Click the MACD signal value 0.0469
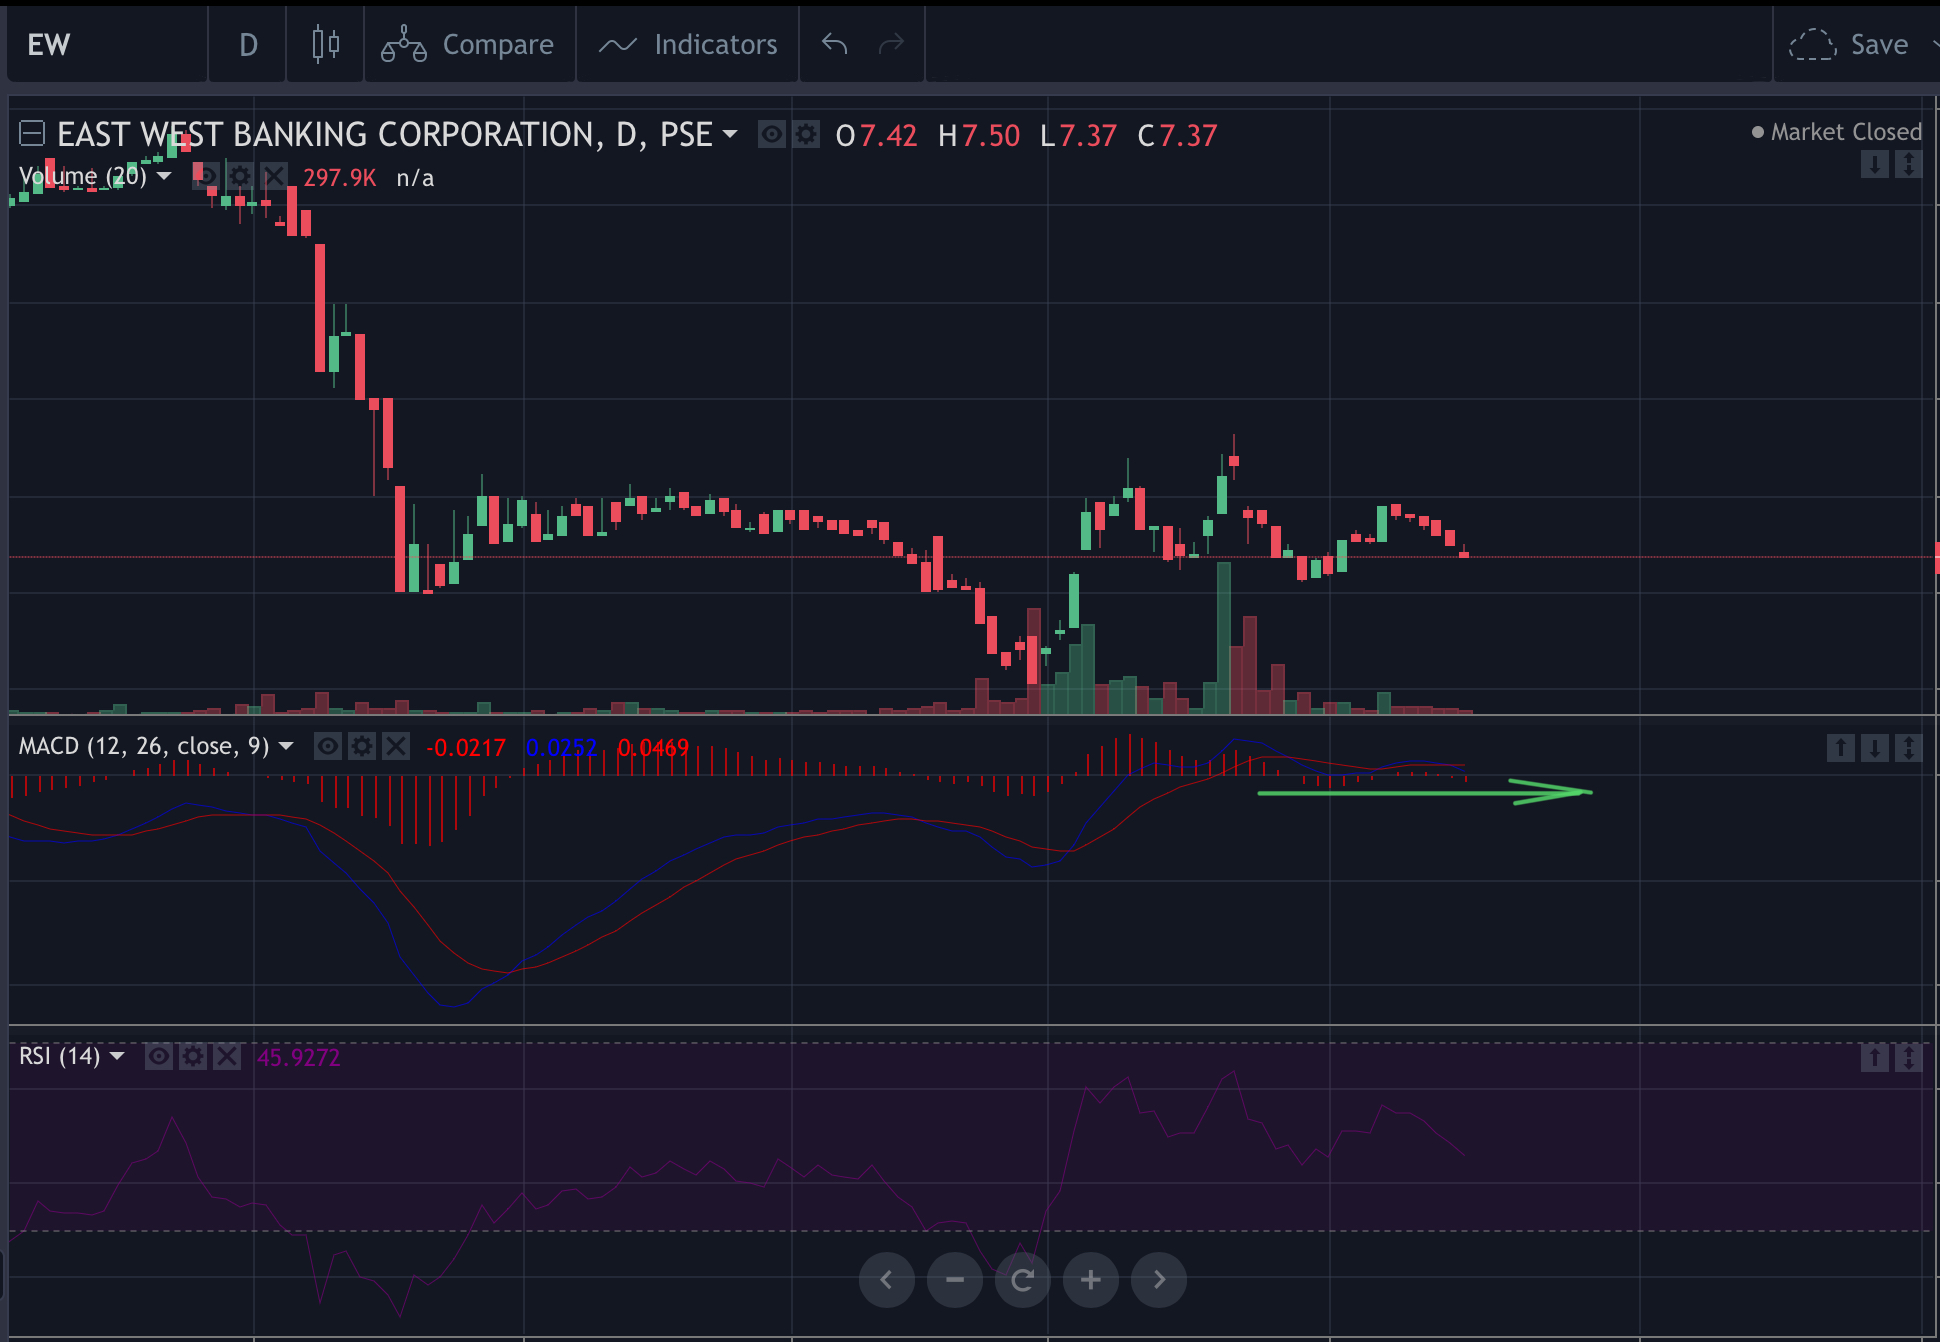The image size is (1940, 1342). (653, 747)
